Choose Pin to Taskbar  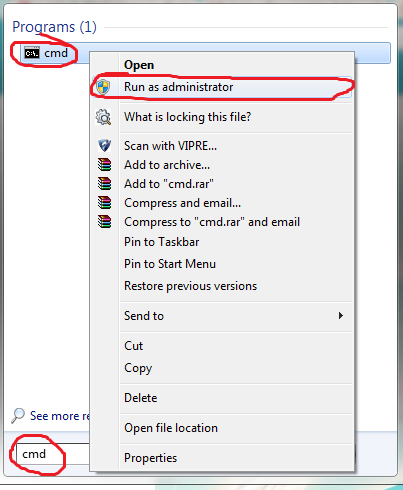click(162, 242)
